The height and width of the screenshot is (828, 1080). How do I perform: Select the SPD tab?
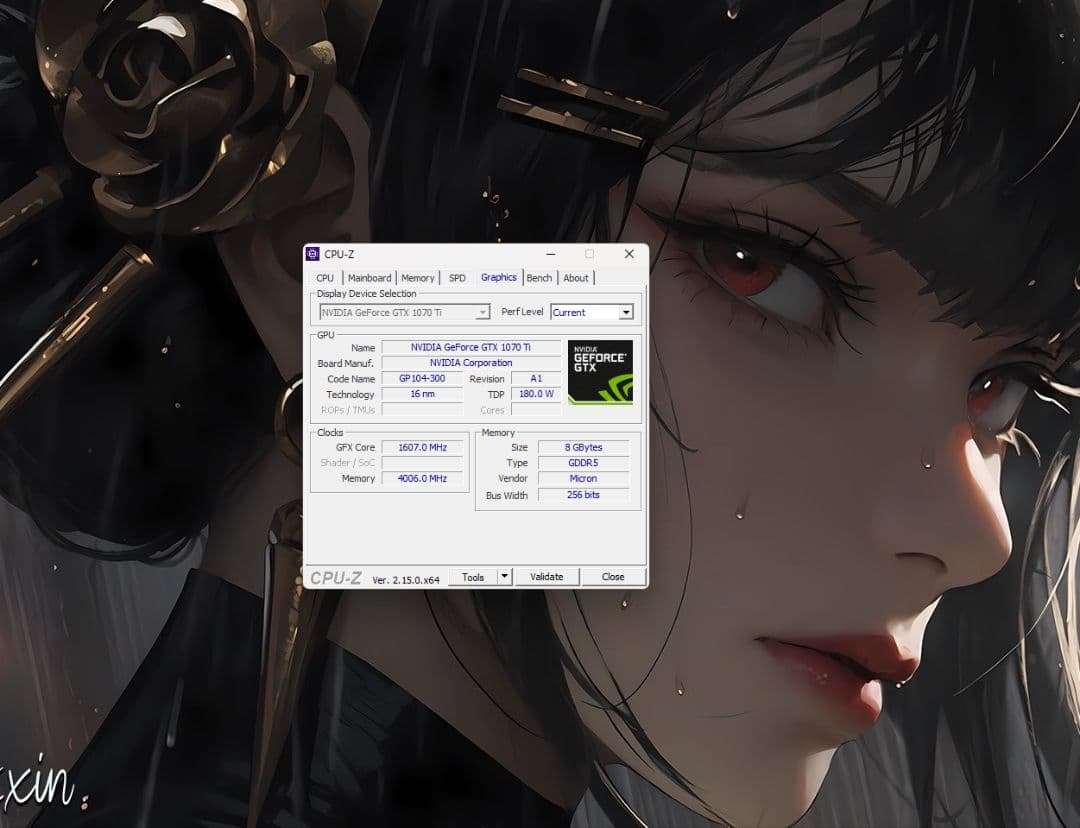click(x=457, y=278)
